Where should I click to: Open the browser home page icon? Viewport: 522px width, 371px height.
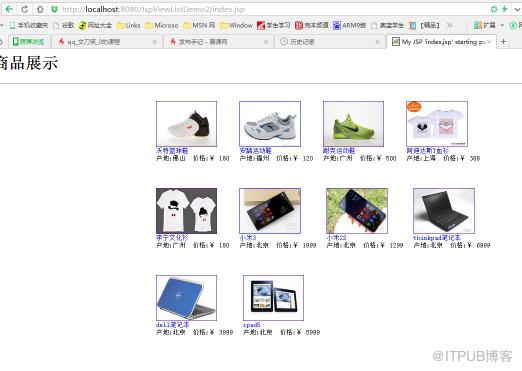40,9
